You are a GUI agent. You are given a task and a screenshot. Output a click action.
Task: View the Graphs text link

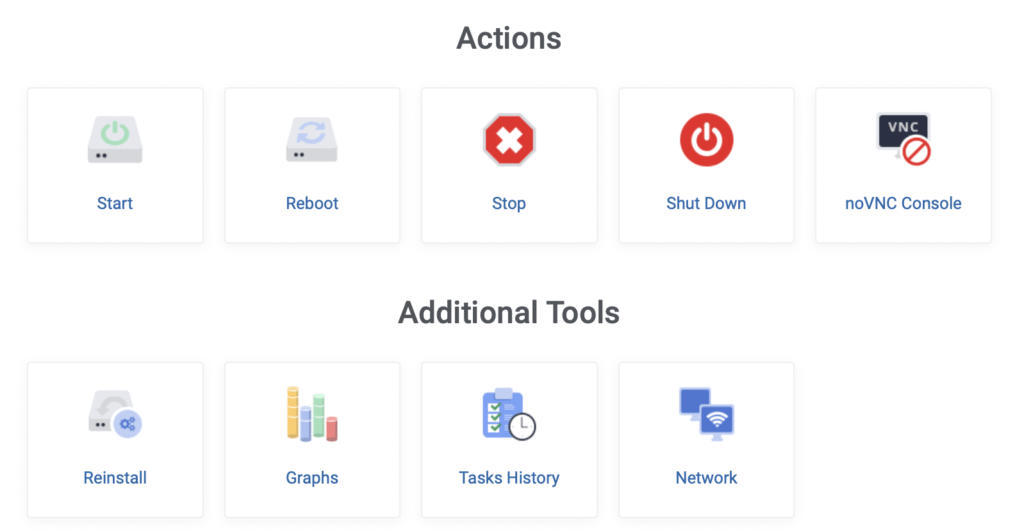coord(312,478)
